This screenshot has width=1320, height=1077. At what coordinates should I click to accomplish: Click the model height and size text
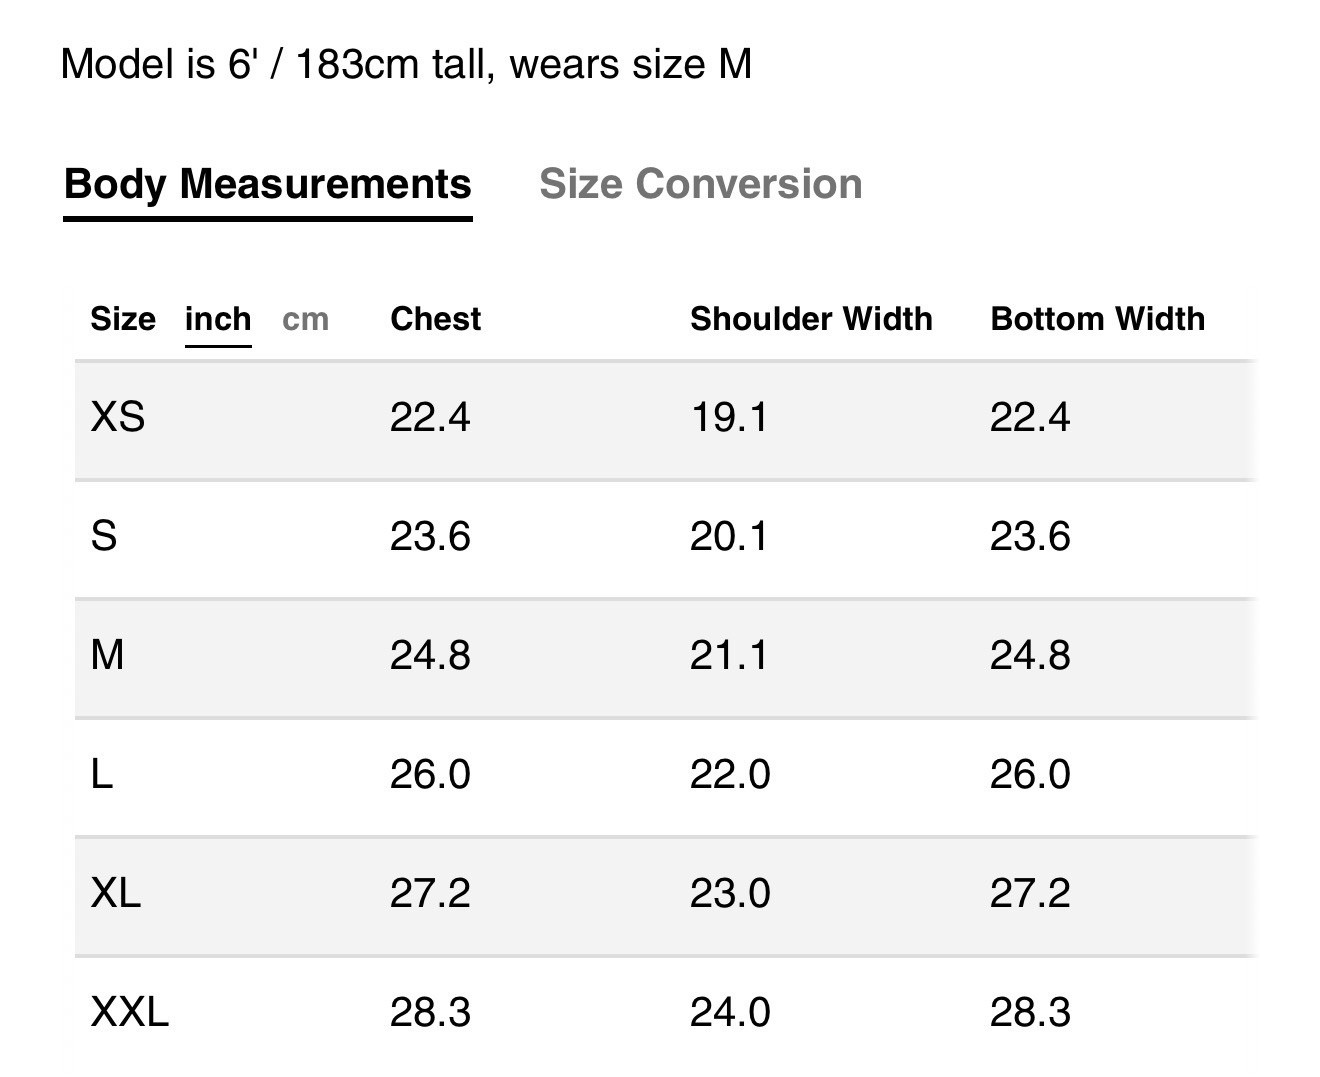coord(406,65)
